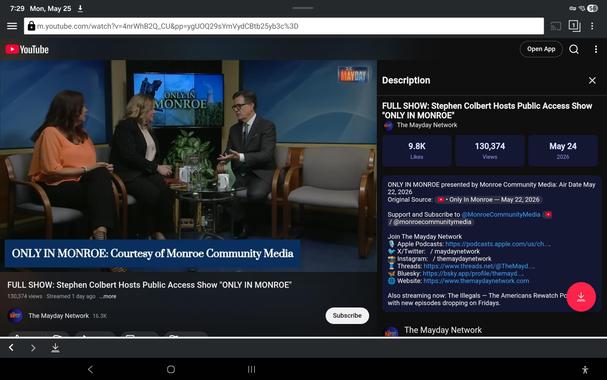The height and width of the screenshot is (380, 607).
Task: Tap the red floating download button
Action: point(581,297)
